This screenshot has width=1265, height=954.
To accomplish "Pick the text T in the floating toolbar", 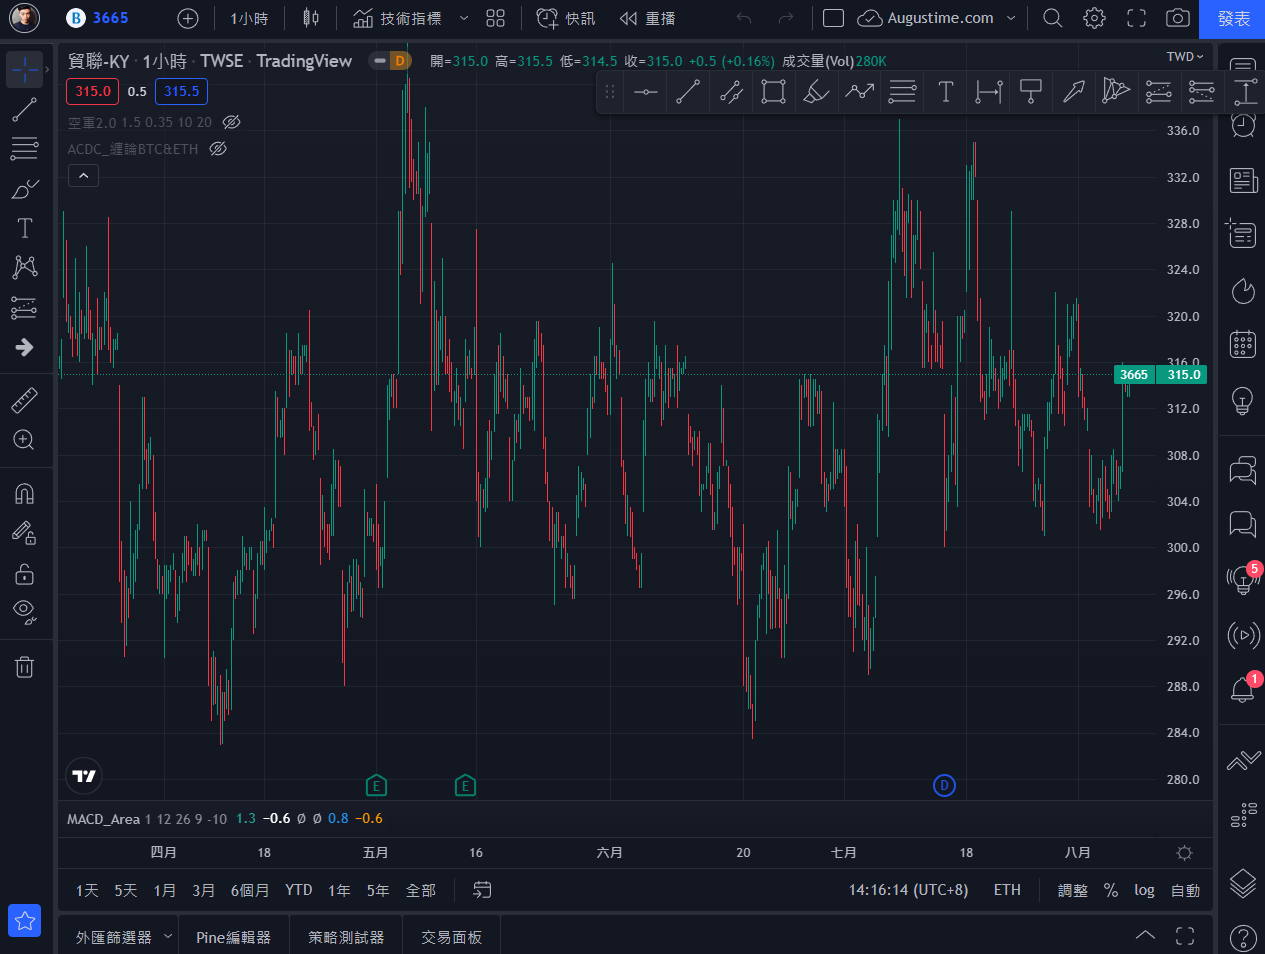I will 945,92.
